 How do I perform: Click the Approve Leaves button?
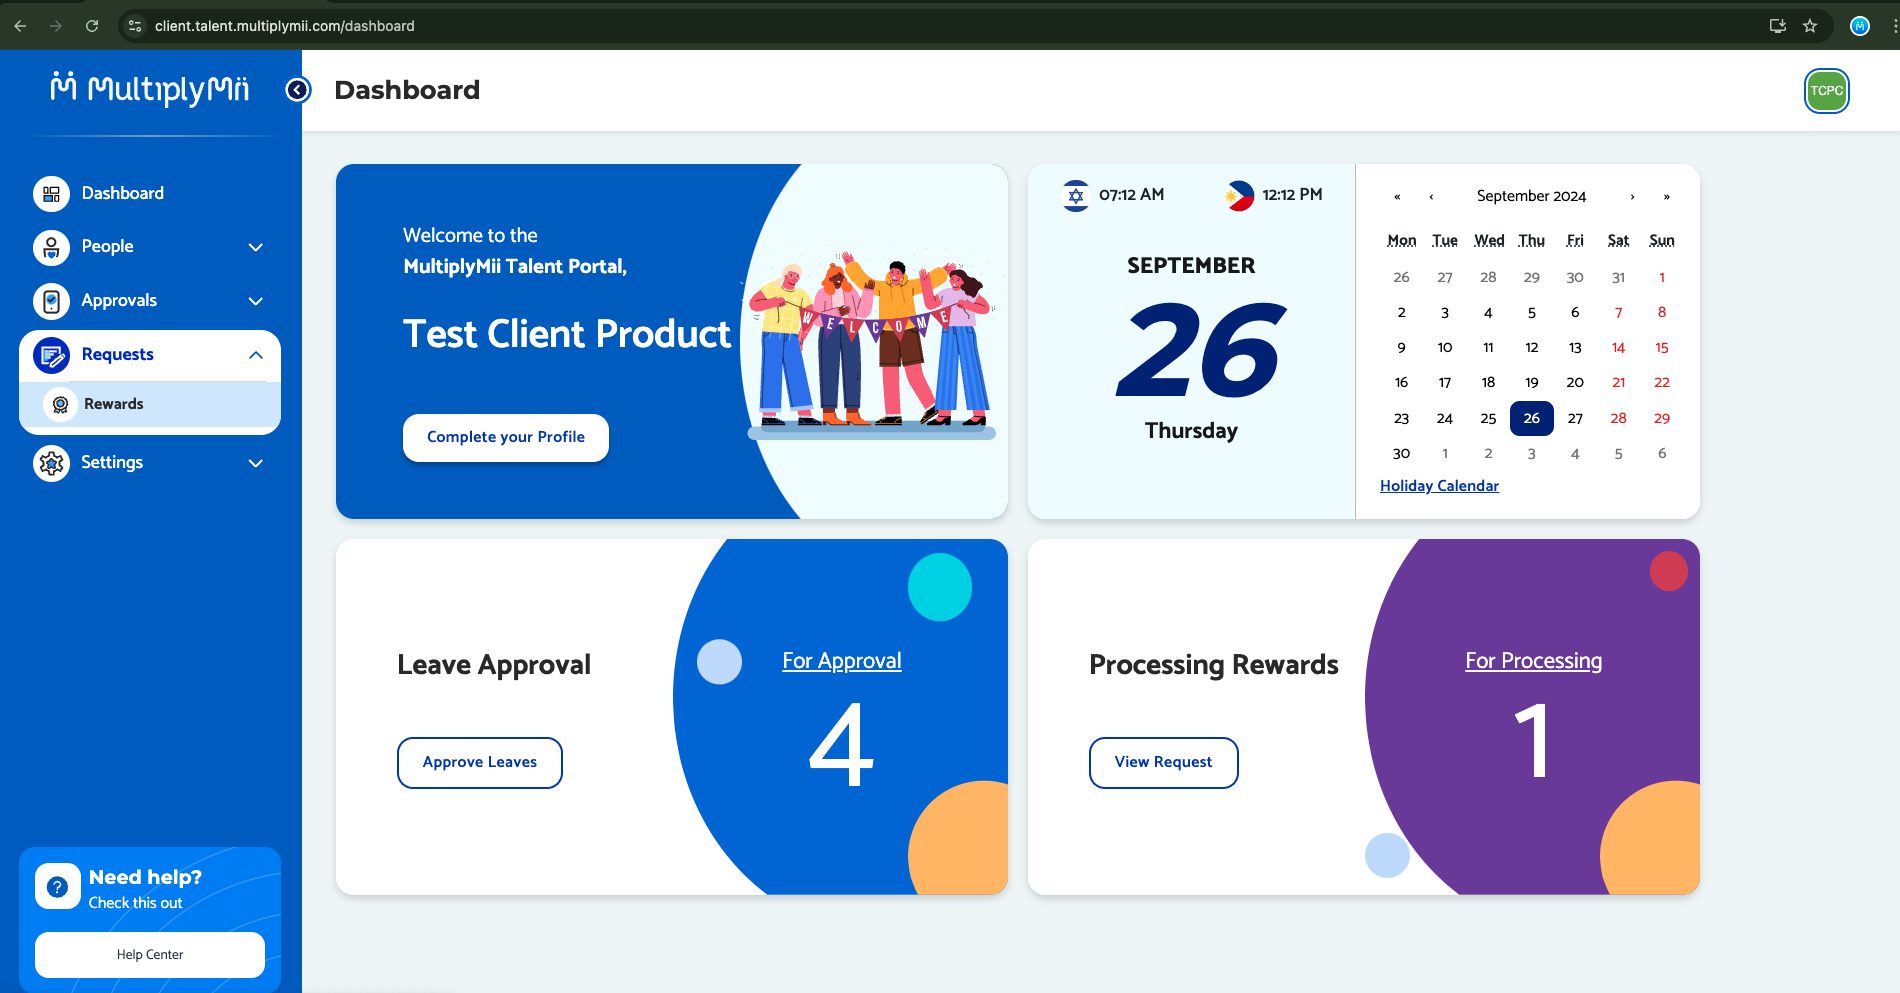click(x=480, y=763)
